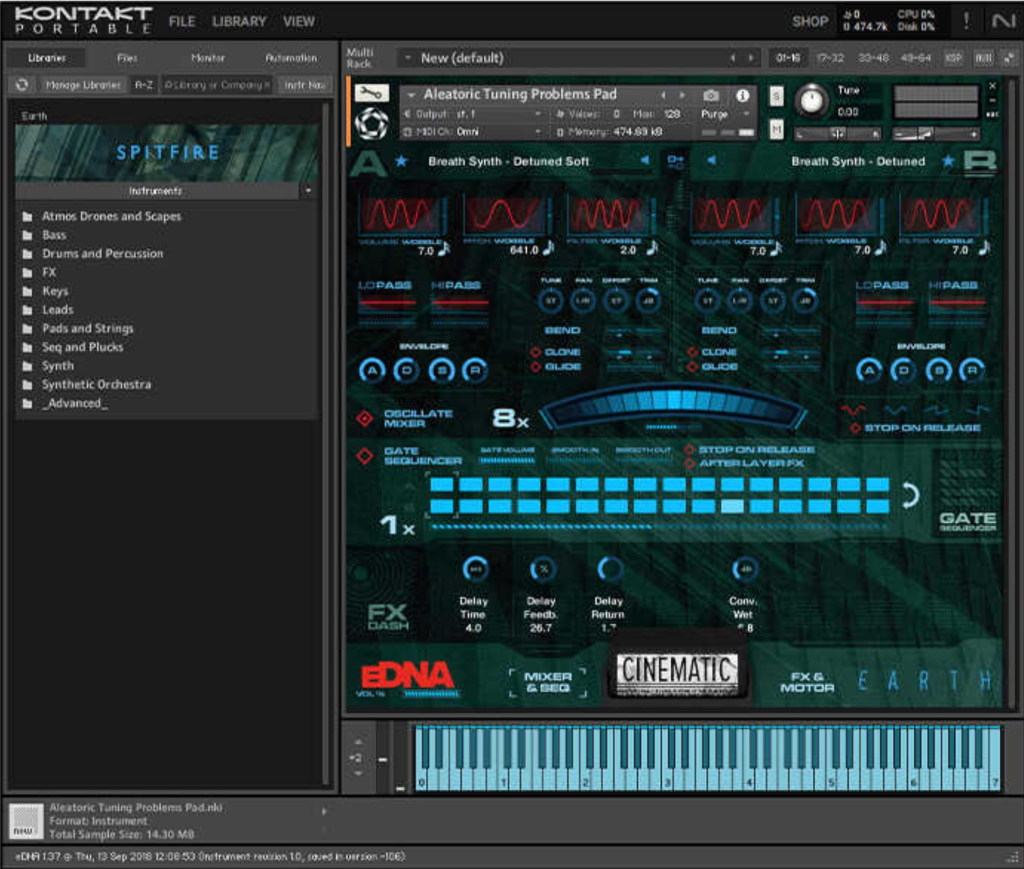This screenshot has width=1024, height=869.
Task: Switch to the Monitor tab
Action: click(x=208, y=58)
